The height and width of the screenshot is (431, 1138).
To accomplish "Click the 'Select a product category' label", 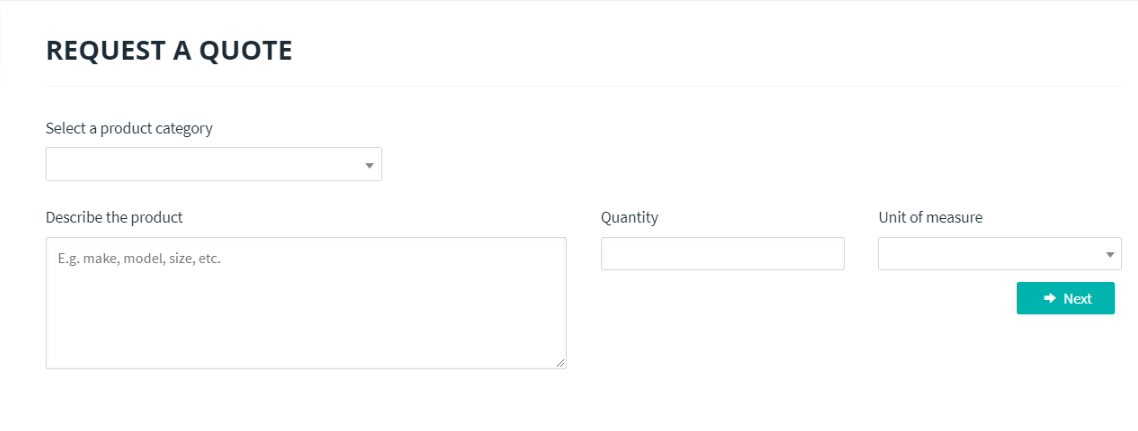I will point(129,128).
